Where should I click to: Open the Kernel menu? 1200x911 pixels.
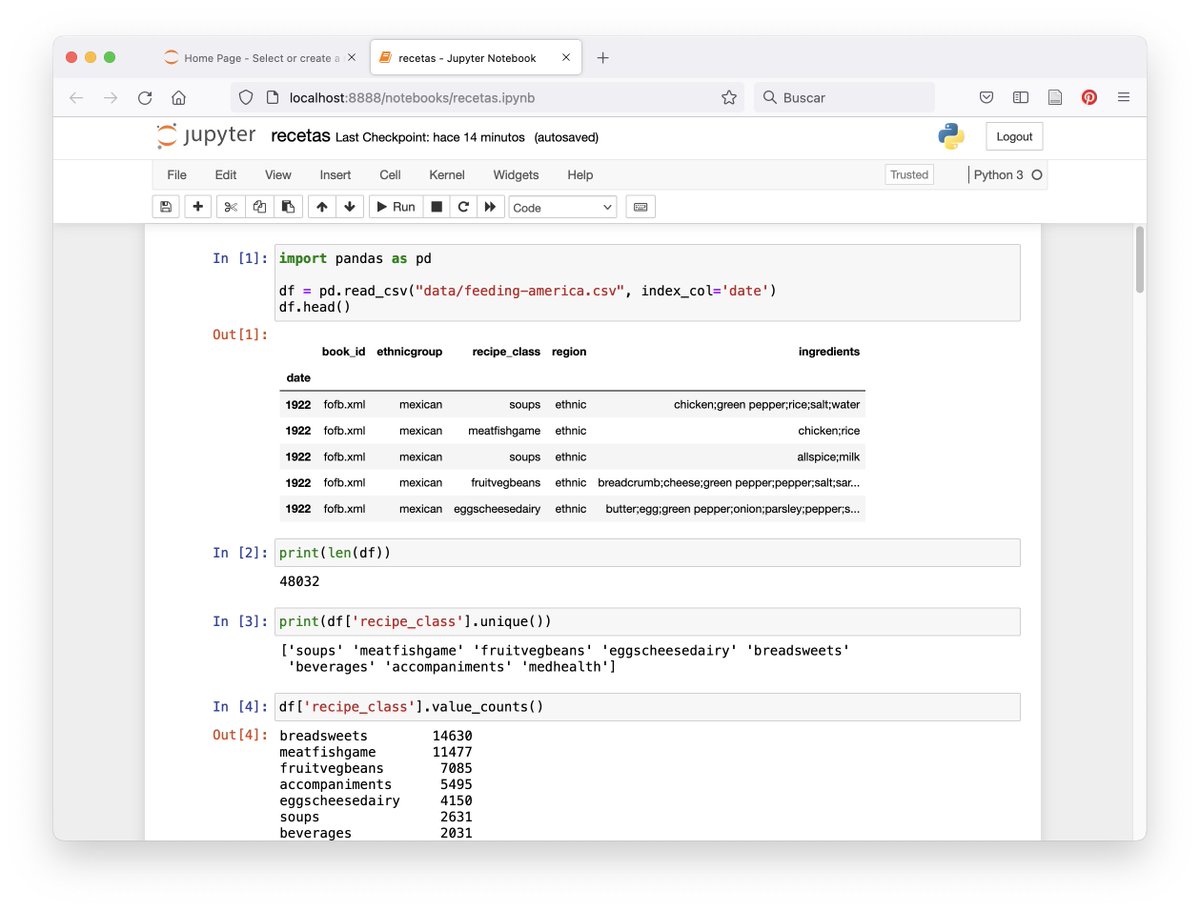point(447,175)
